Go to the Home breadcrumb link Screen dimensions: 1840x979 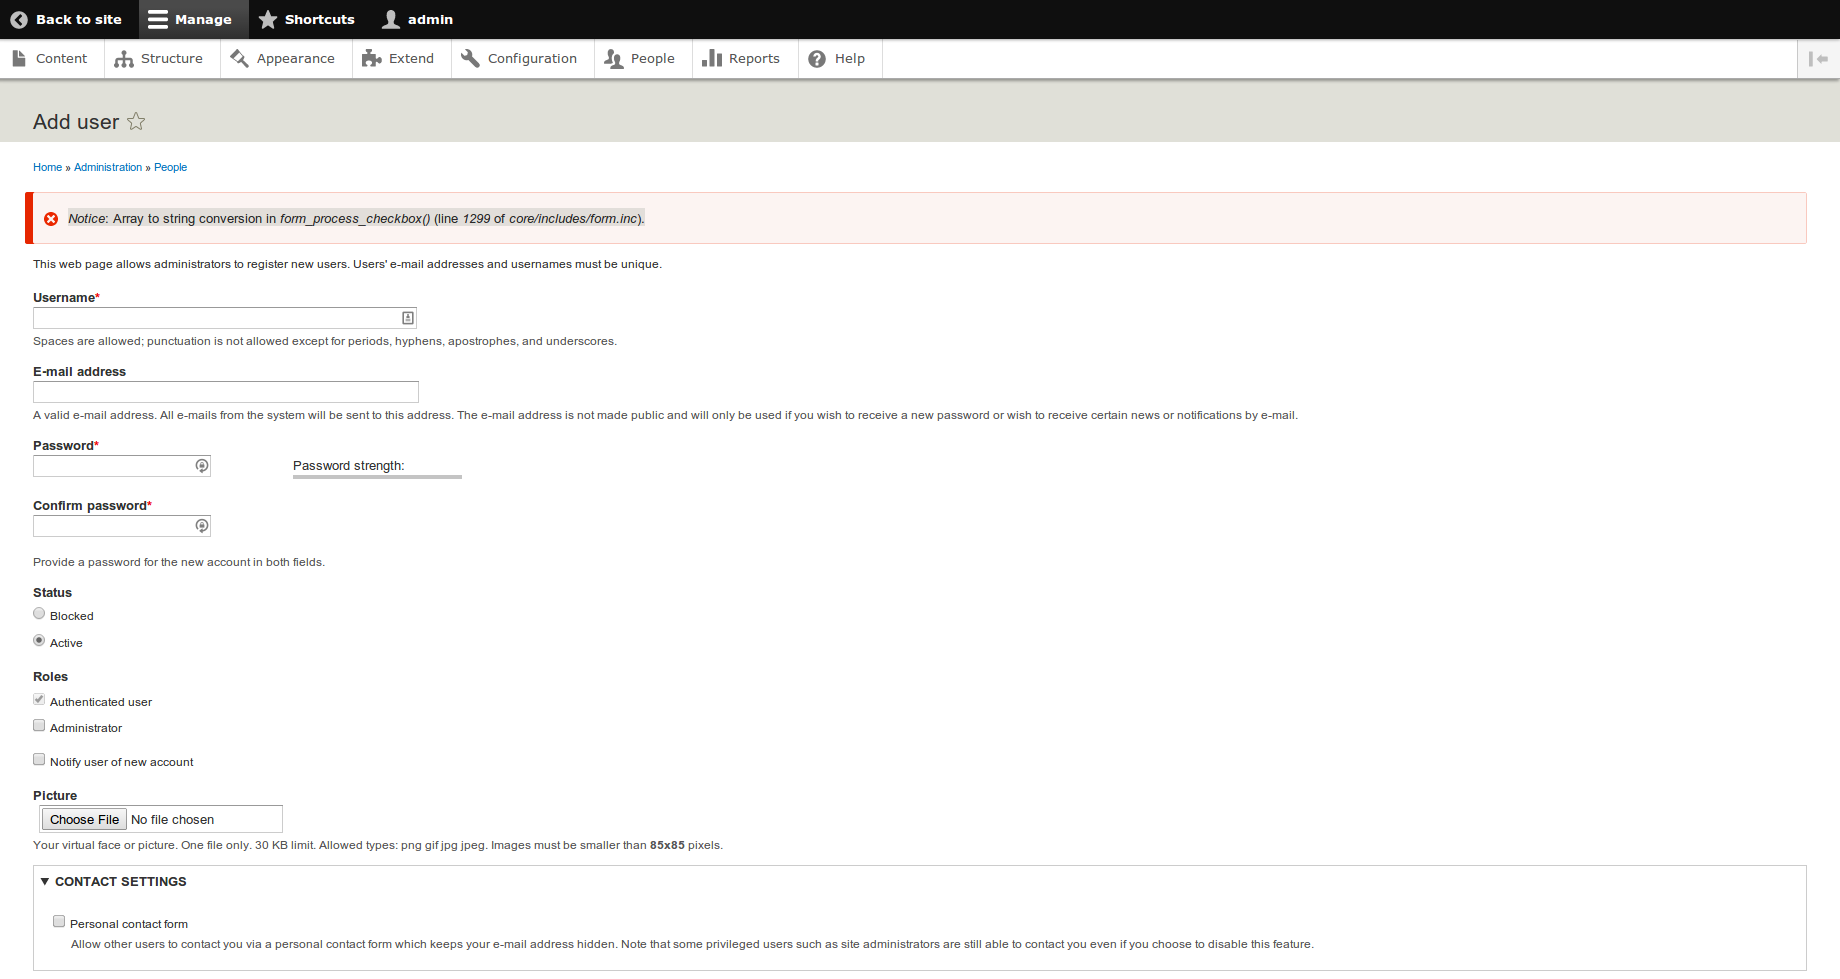47,167
